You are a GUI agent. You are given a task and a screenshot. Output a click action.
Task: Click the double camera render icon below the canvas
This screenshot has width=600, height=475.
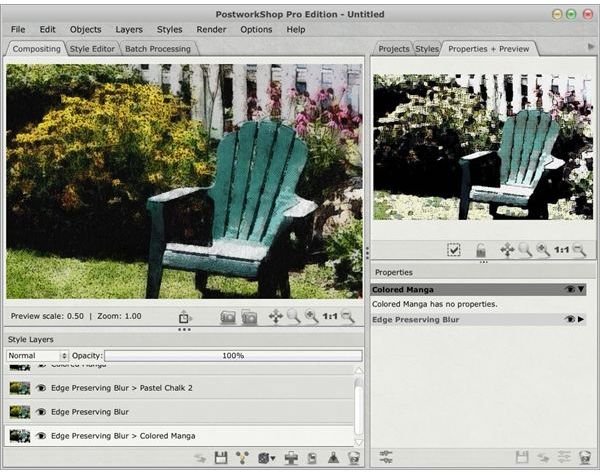(249, 317)
